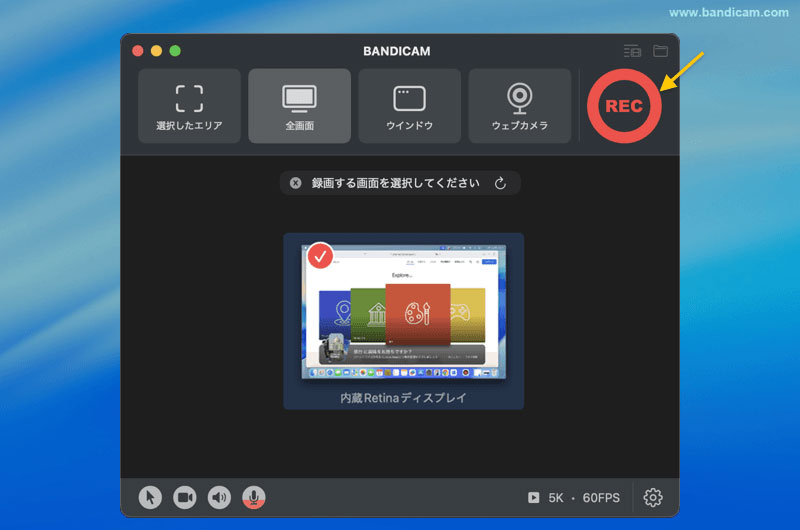Choose the ウインドウ recording mode
The height and width of the screenshot is (530, 800).
click(x=410, y=106)
